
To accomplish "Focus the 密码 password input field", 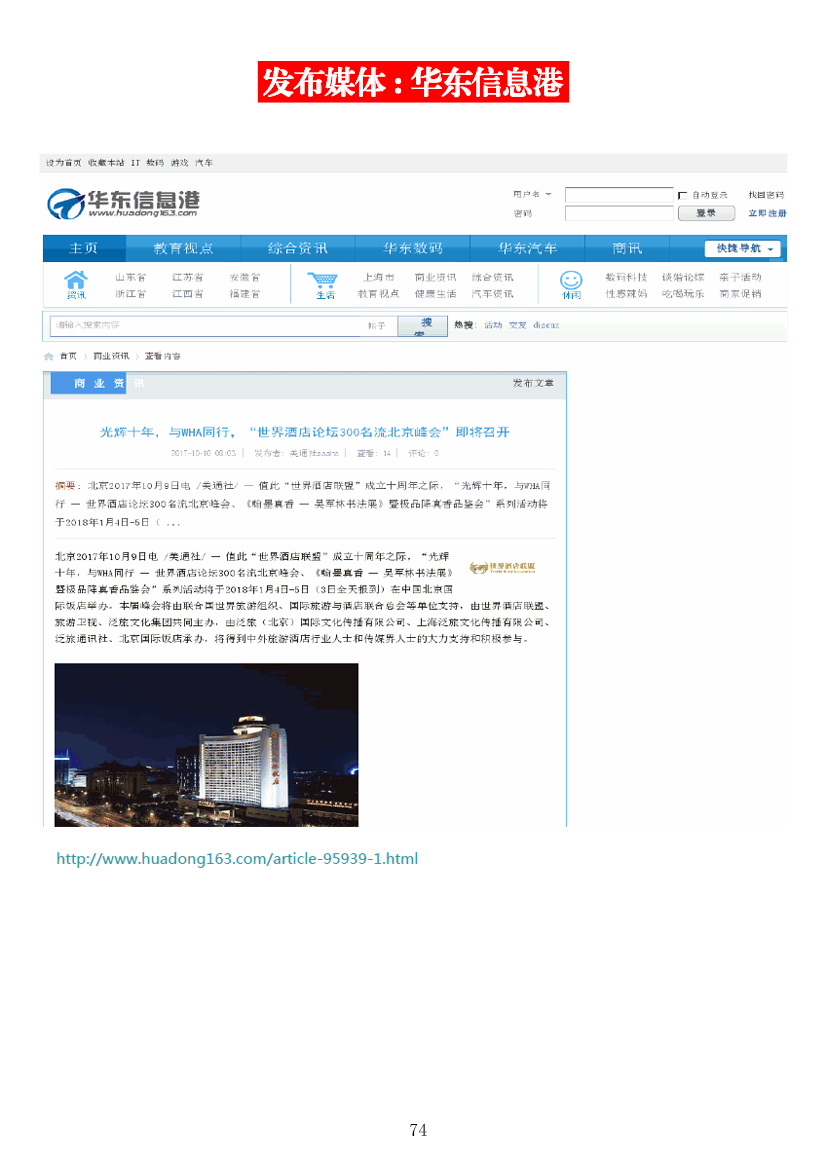I will pos(620,213).
